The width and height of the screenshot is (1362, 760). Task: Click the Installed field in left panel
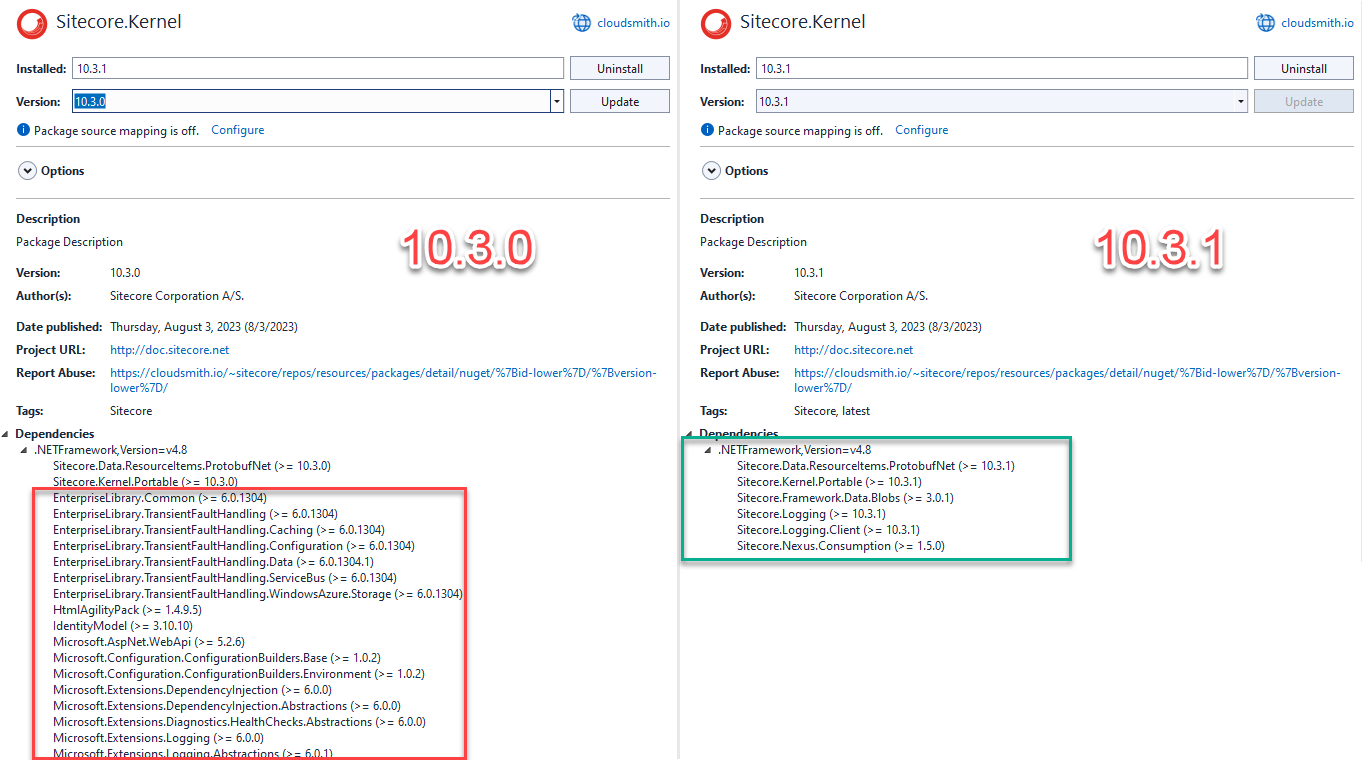[x=318, y=69]
